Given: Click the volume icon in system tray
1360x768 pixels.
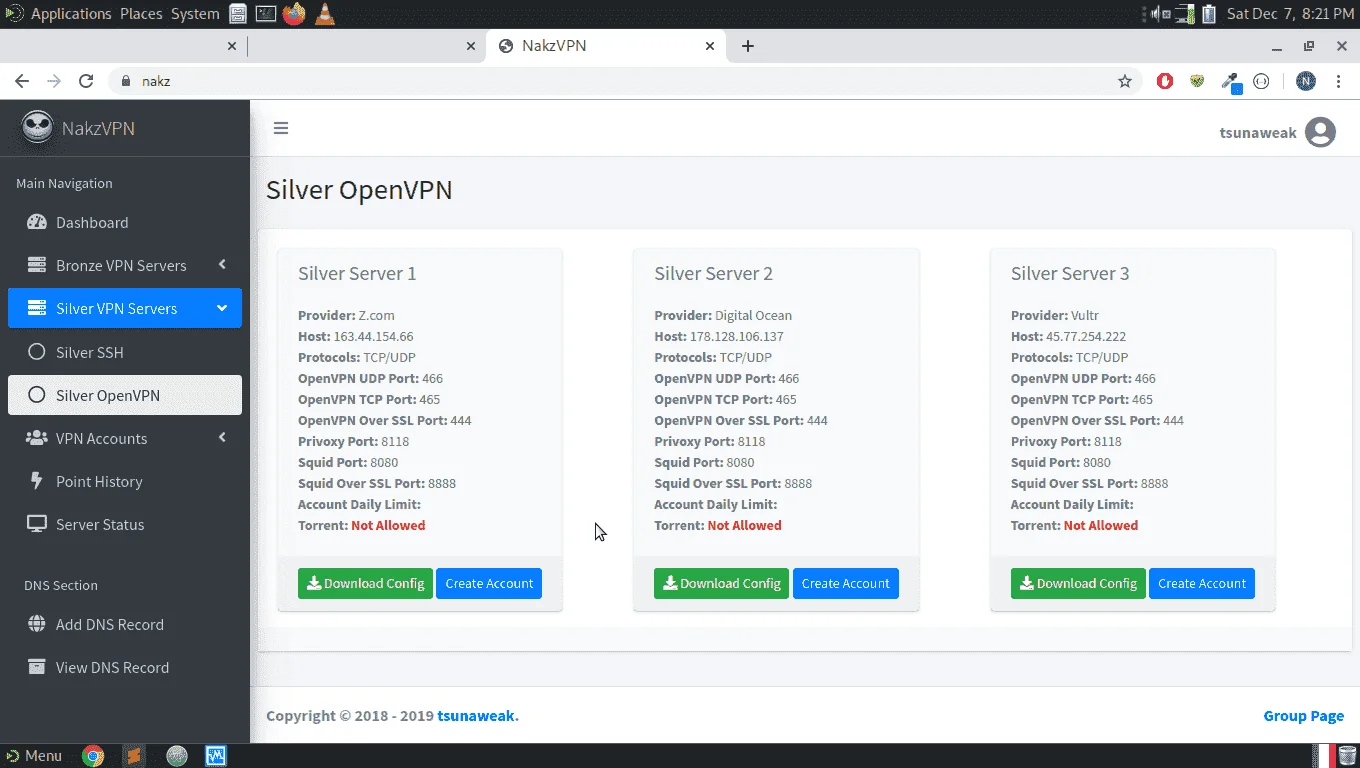Looking at the screenshot, I should [x=1160, y=14].
